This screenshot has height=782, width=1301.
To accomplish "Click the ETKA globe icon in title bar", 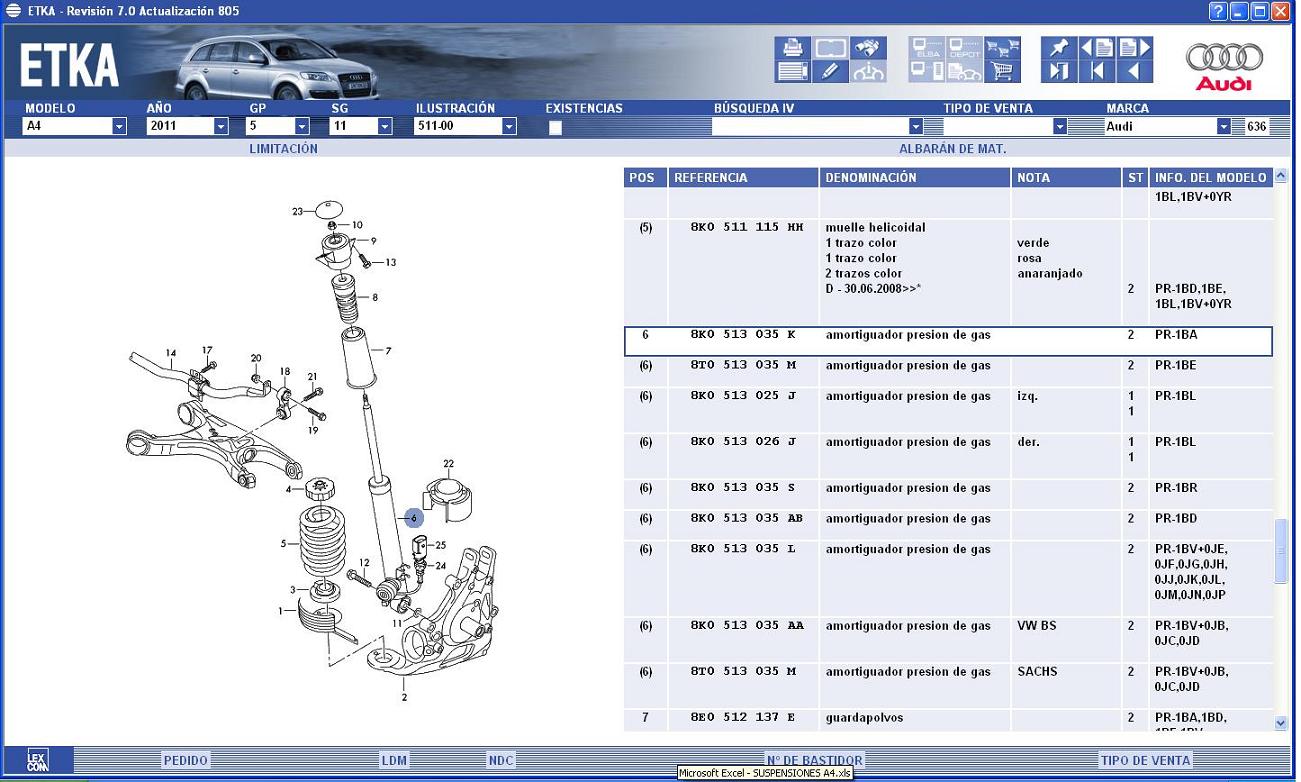I will click(x=13, y=11).
